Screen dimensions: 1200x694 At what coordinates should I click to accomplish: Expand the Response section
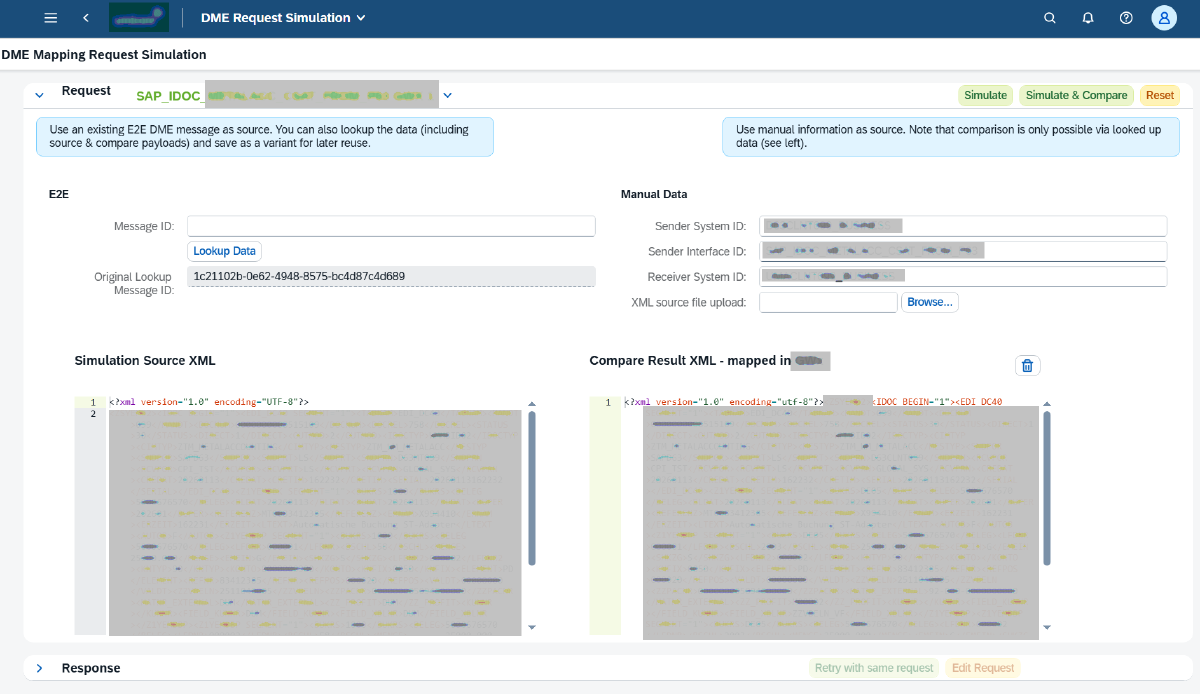pyautogui.click(x=39, y=668)
